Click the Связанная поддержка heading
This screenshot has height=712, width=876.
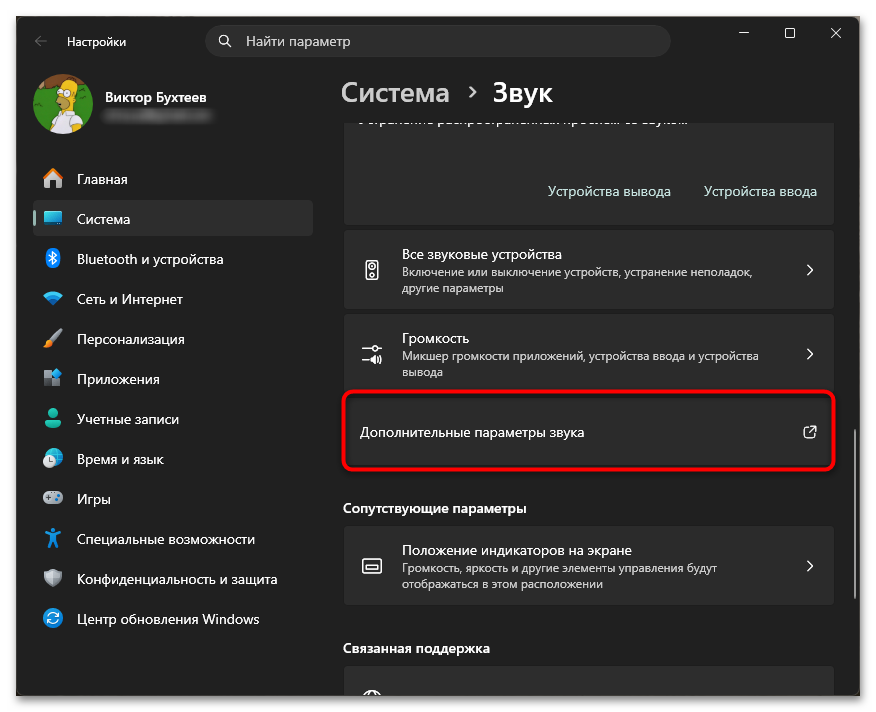416,648
